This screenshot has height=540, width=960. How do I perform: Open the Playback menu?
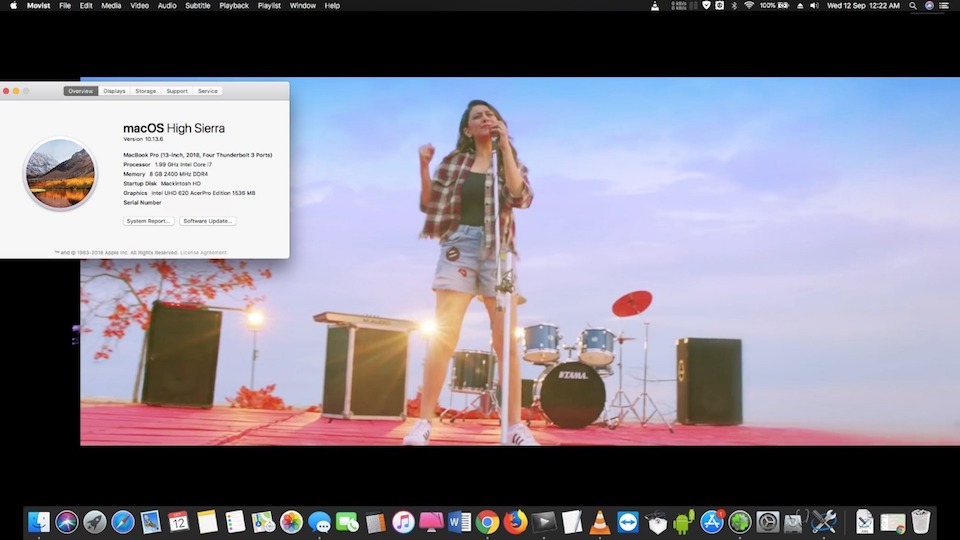[234, 6]
